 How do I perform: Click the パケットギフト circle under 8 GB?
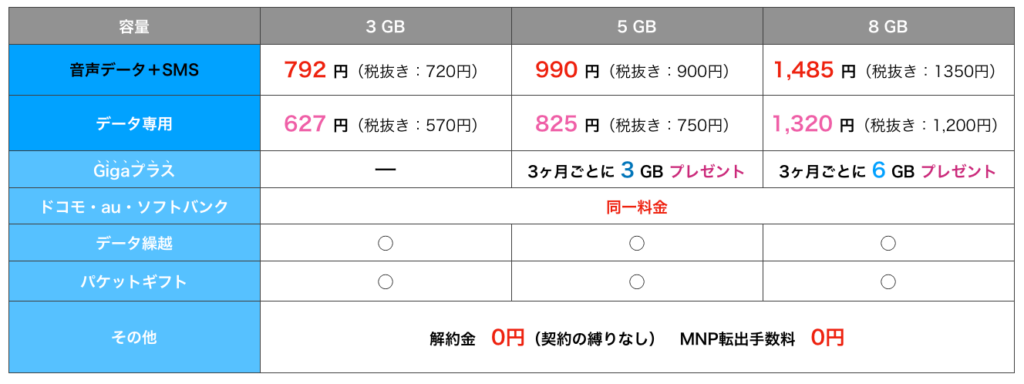point(888,281)
